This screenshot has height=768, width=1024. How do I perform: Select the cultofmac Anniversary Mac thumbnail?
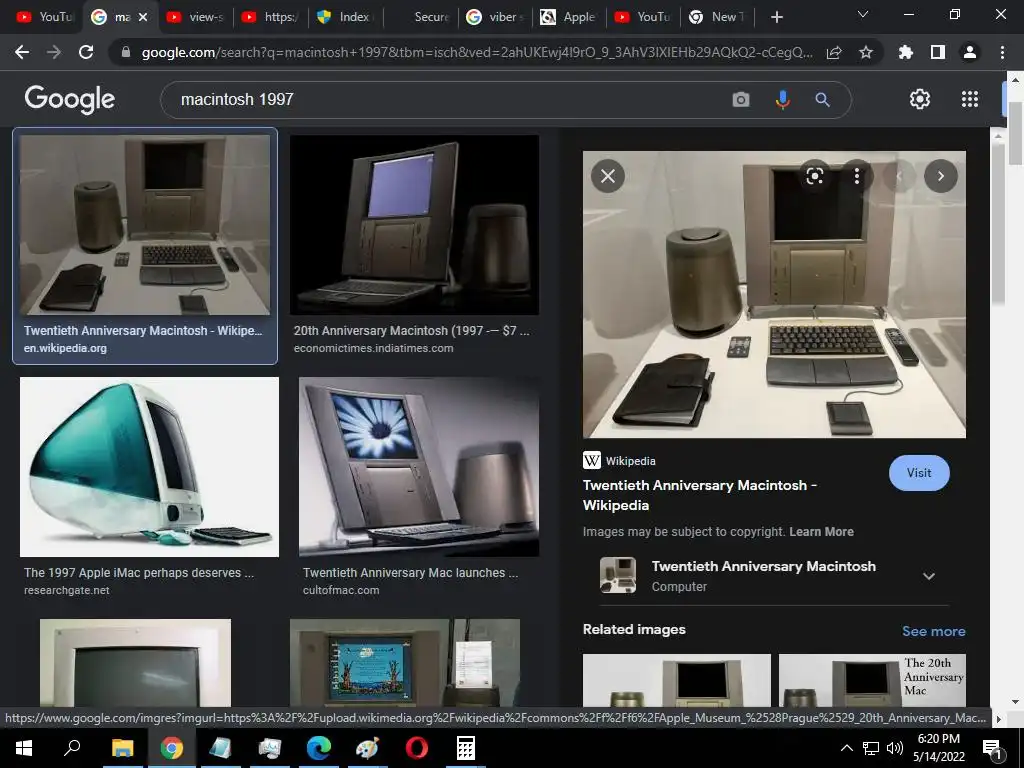(419, 467)
